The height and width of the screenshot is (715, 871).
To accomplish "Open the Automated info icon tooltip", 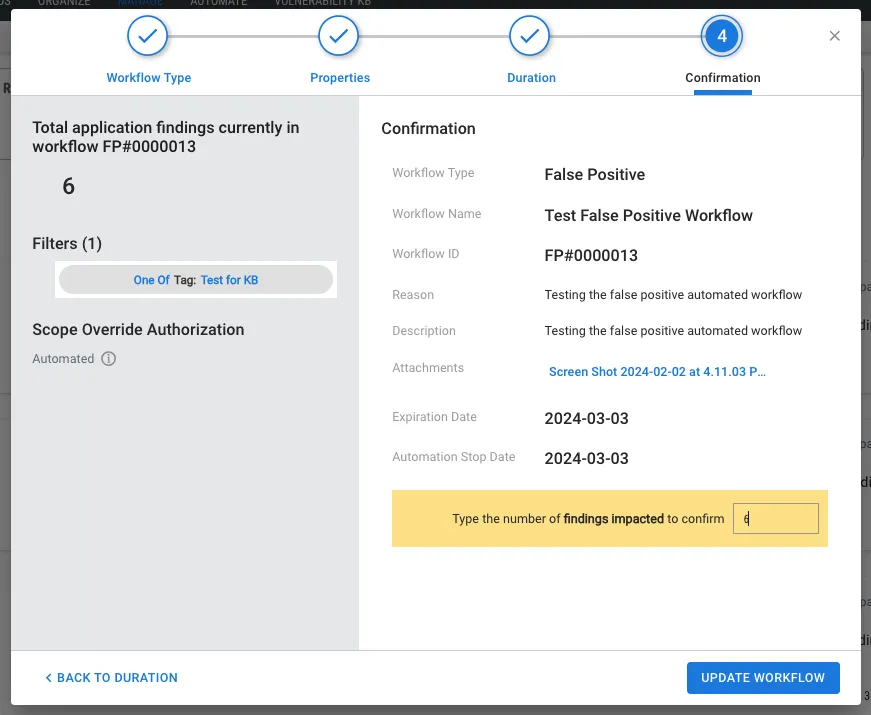I will click(108, 359).
